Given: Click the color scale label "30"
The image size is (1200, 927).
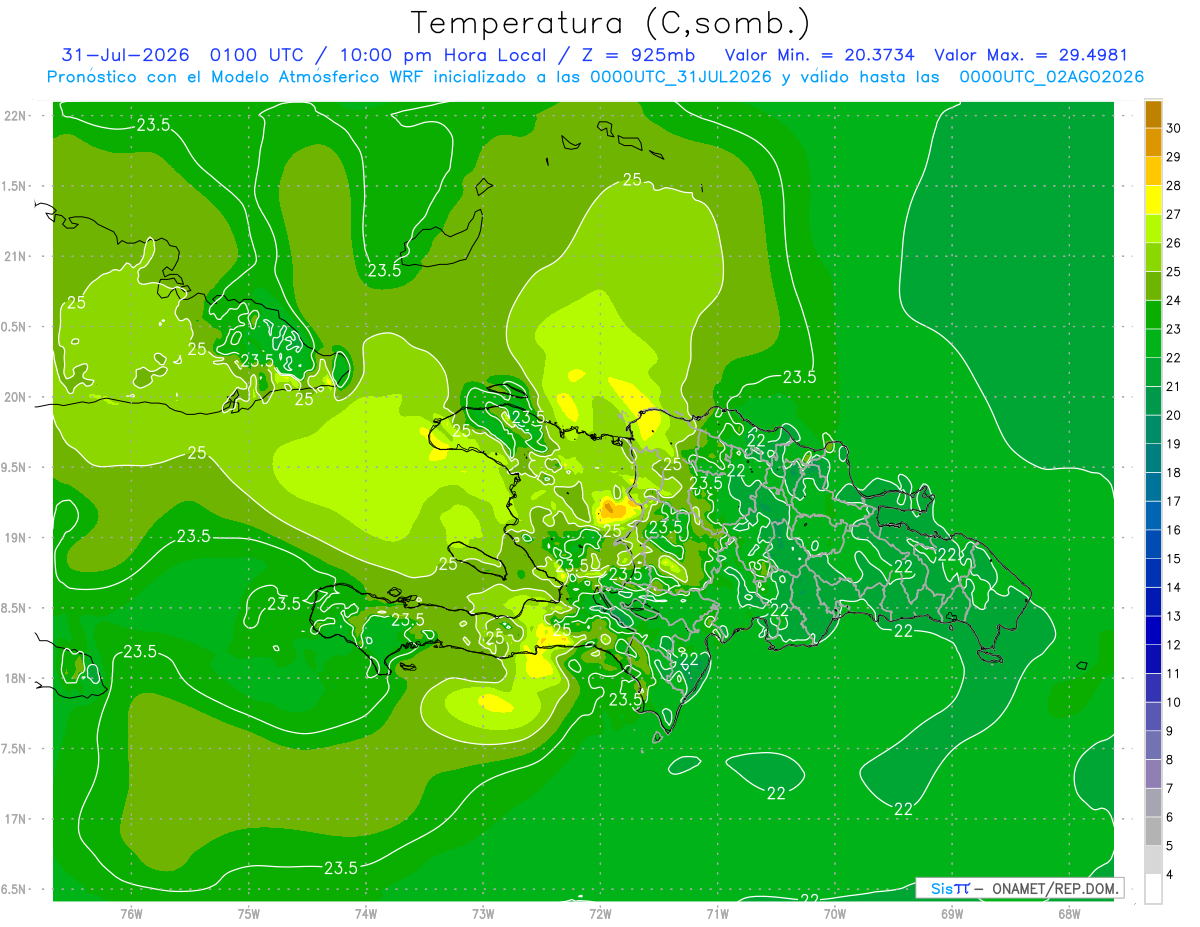Looking at the screenshot, I should [x=1174, y=129].
